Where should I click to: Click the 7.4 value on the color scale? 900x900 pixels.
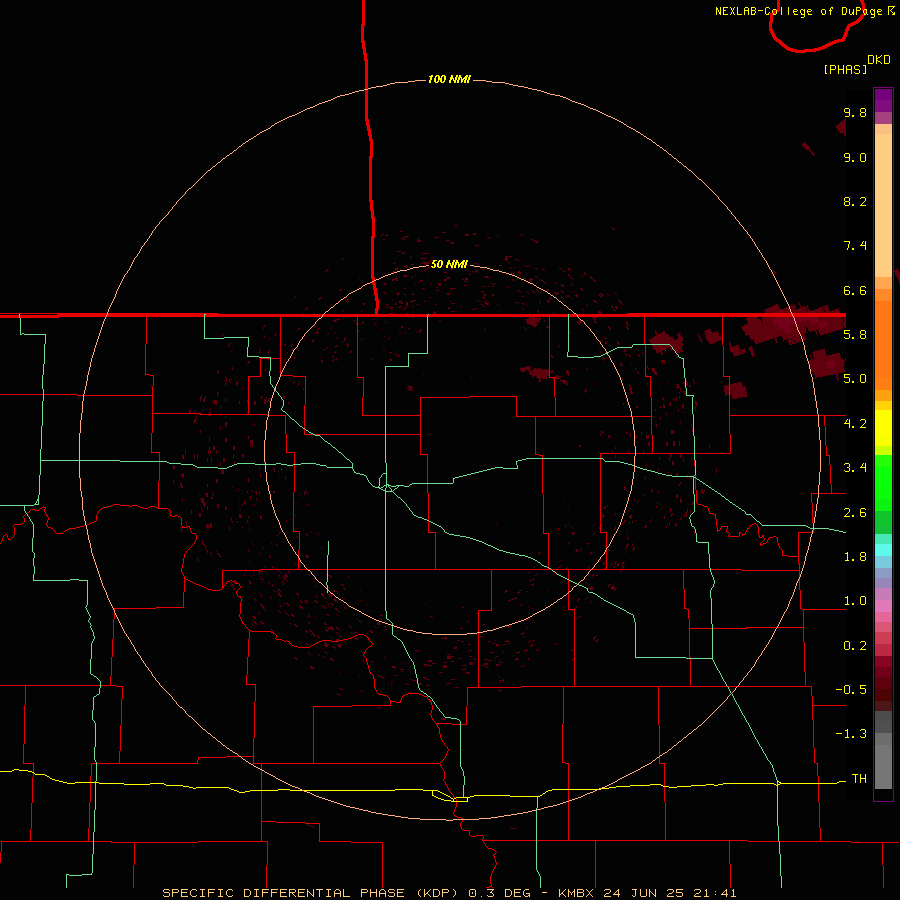point(855,246)
